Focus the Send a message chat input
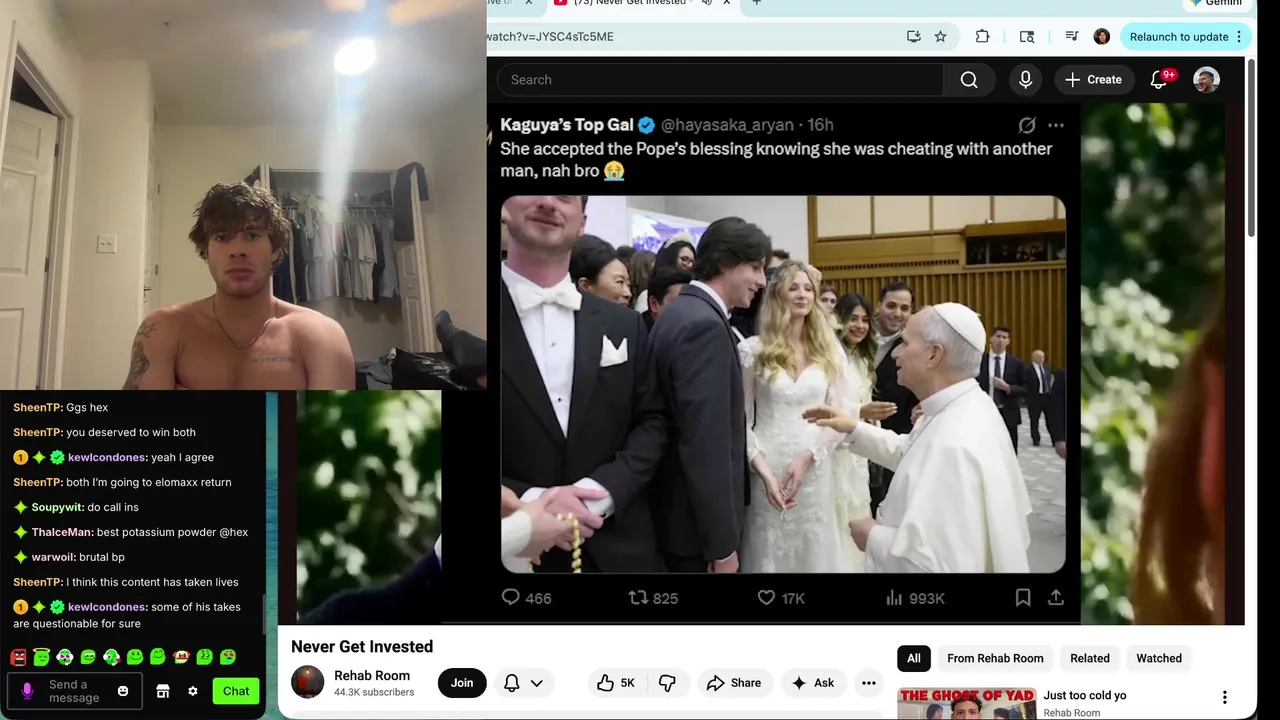1280x720 pixels. [x=75, y=691]
